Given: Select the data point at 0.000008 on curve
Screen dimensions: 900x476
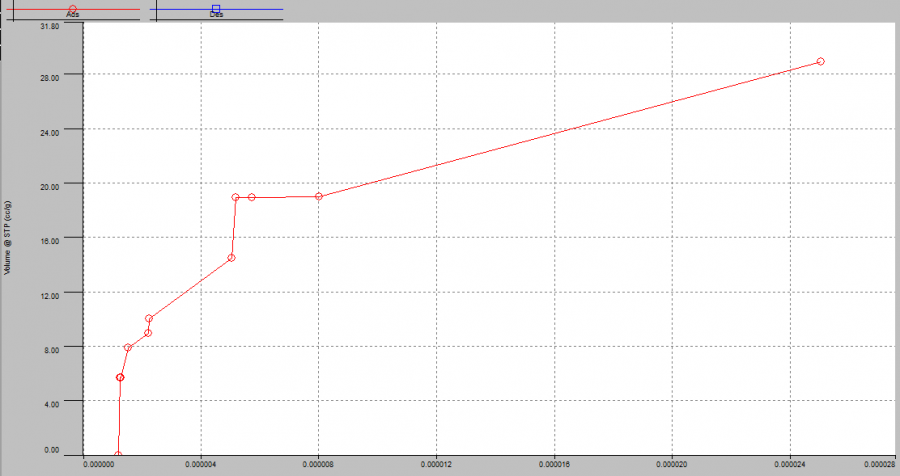Looking at the screenshot, I should coord(319,196).
